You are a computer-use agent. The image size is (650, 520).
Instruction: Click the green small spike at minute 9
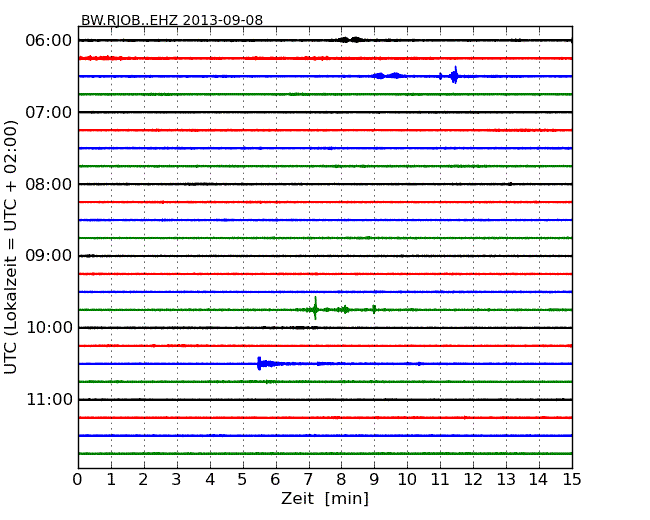[x=374, y=309]
